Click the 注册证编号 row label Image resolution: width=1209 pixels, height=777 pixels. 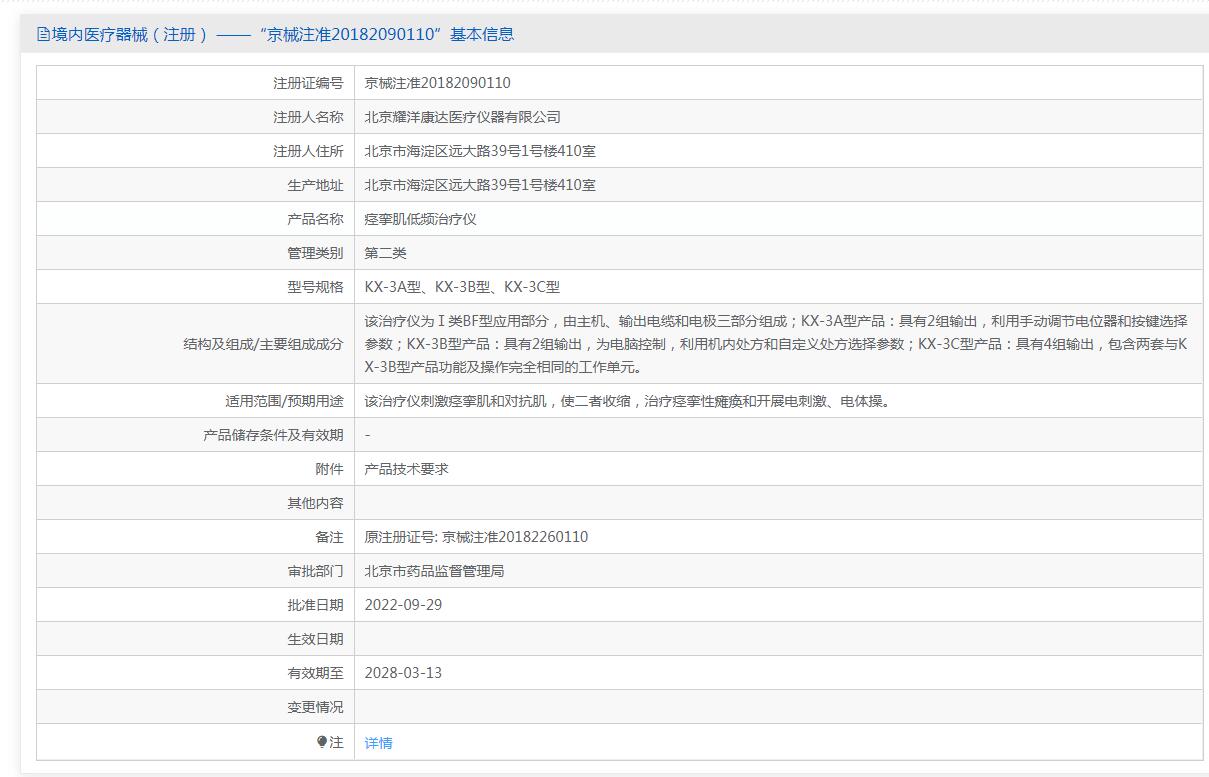tap(308, 83)
